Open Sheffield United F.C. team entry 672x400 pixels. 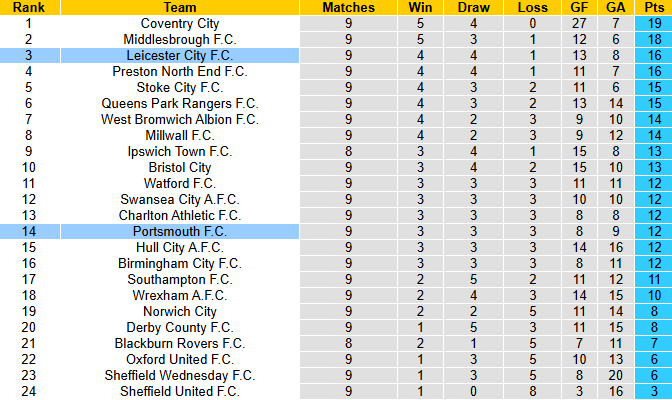click(180, 391)
